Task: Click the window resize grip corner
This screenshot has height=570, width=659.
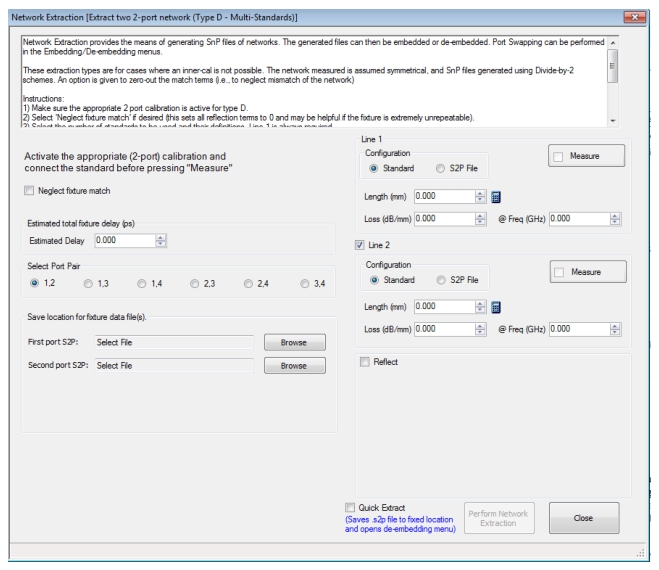Action: [x=641, y=553]
